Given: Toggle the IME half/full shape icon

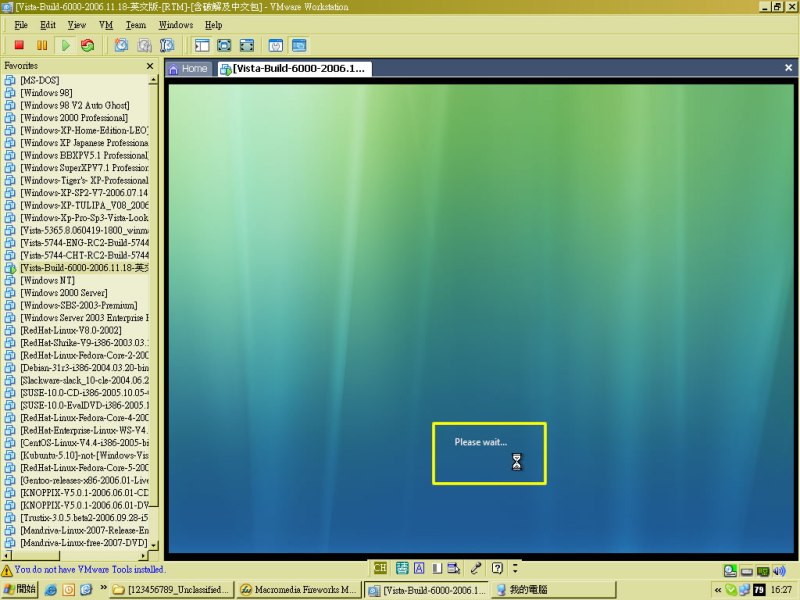Looking at the screenshot, I should 437,568.
